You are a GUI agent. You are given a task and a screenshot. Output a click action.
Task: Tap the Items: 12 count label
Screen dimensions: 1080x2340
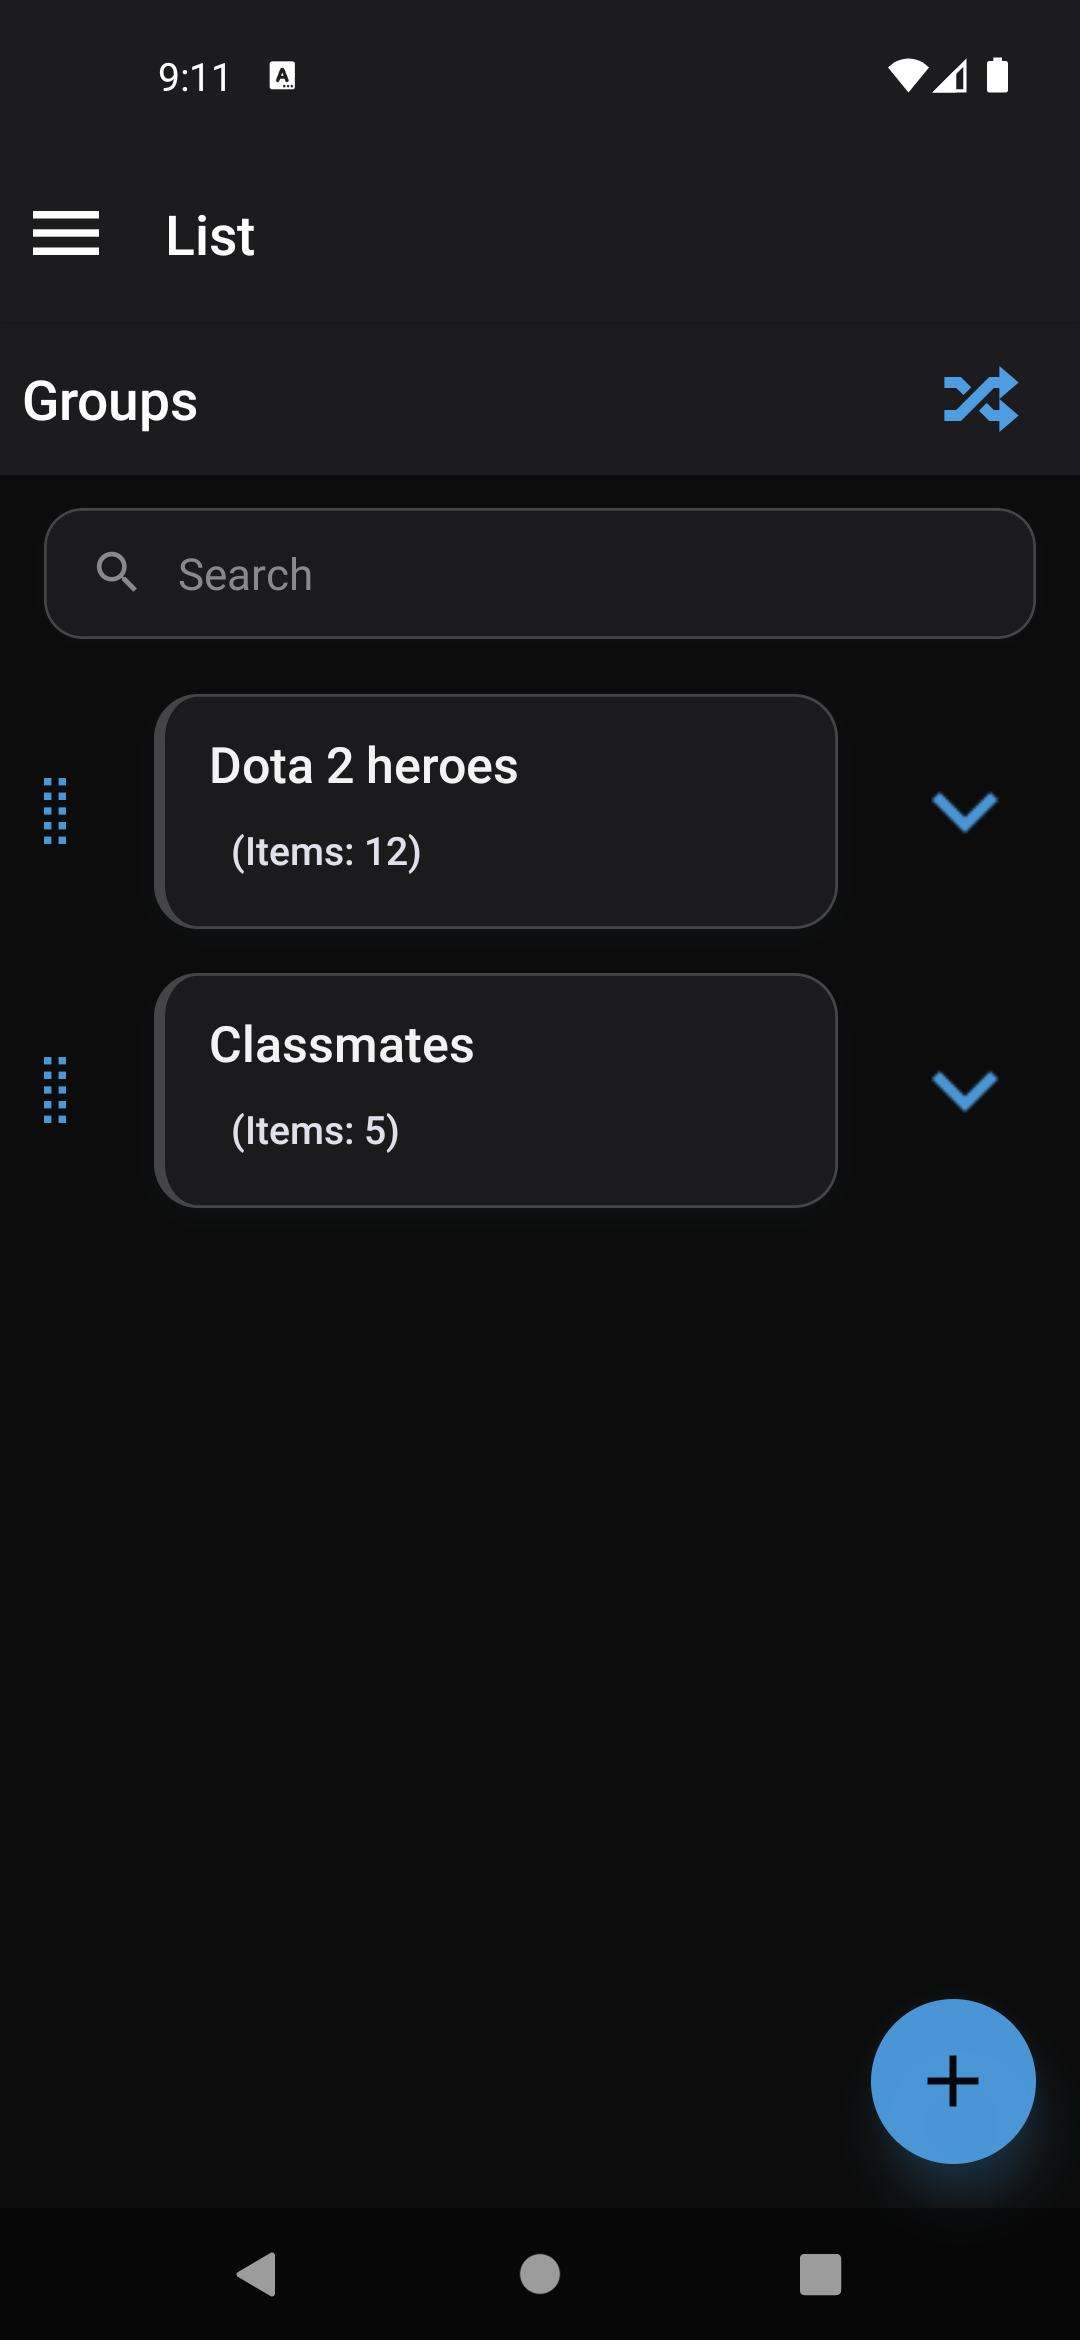326,852
